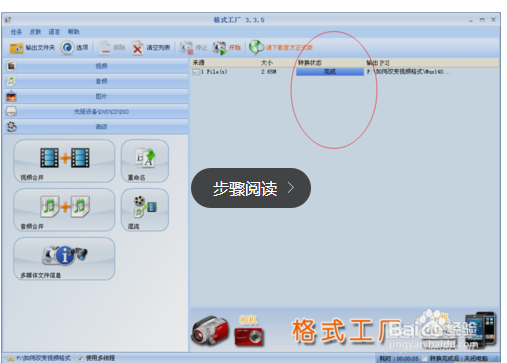Choose the 混流 mux tool
Image resolution: width=507 pixels, height=363 pixels.
coord(145,210)
